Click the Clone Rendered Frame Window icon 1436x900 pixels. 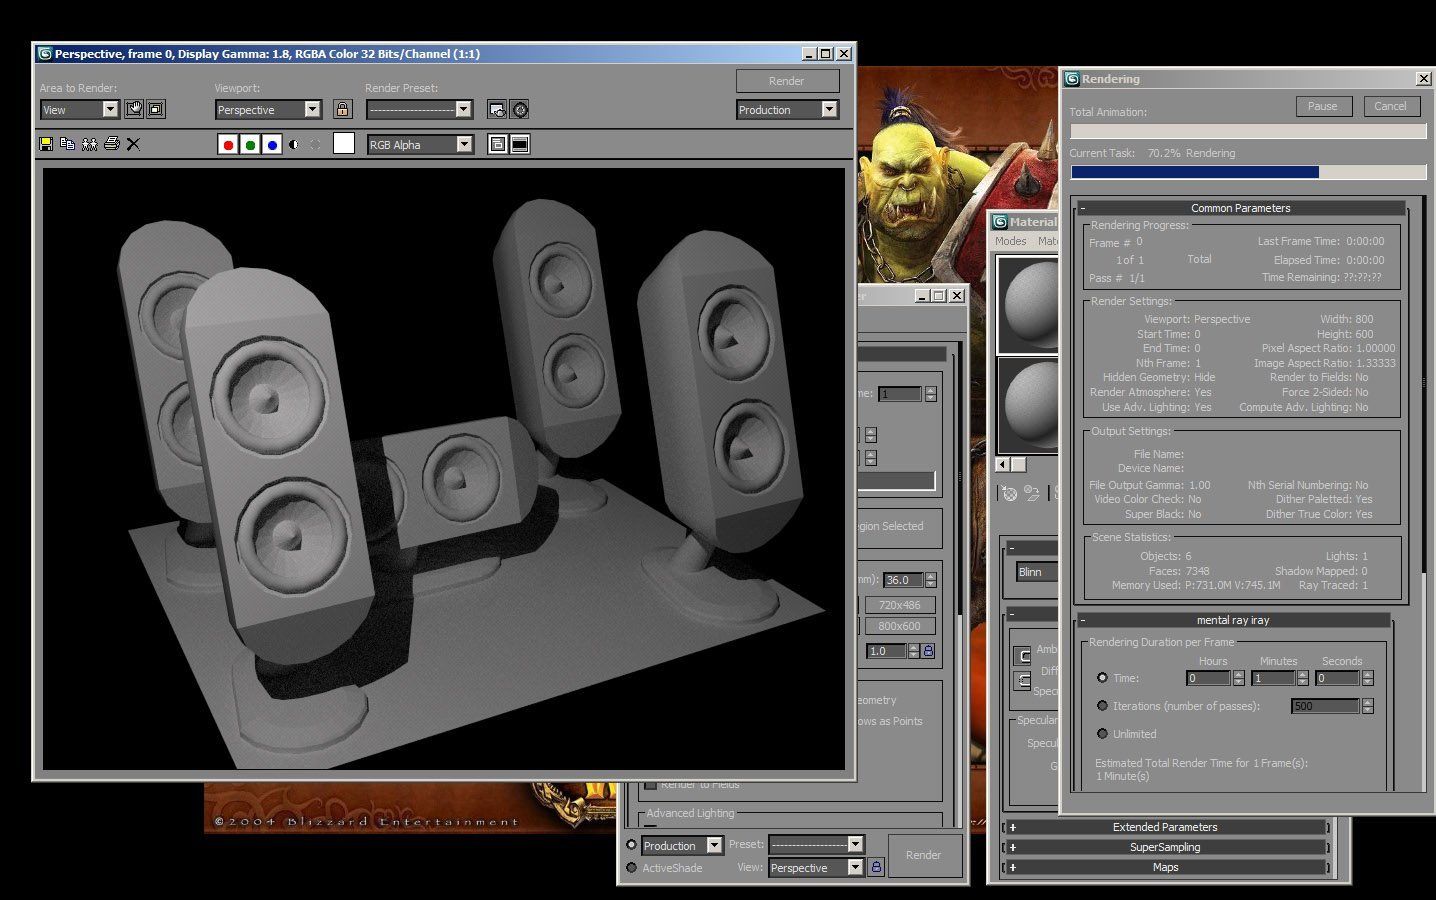(89, 144)
